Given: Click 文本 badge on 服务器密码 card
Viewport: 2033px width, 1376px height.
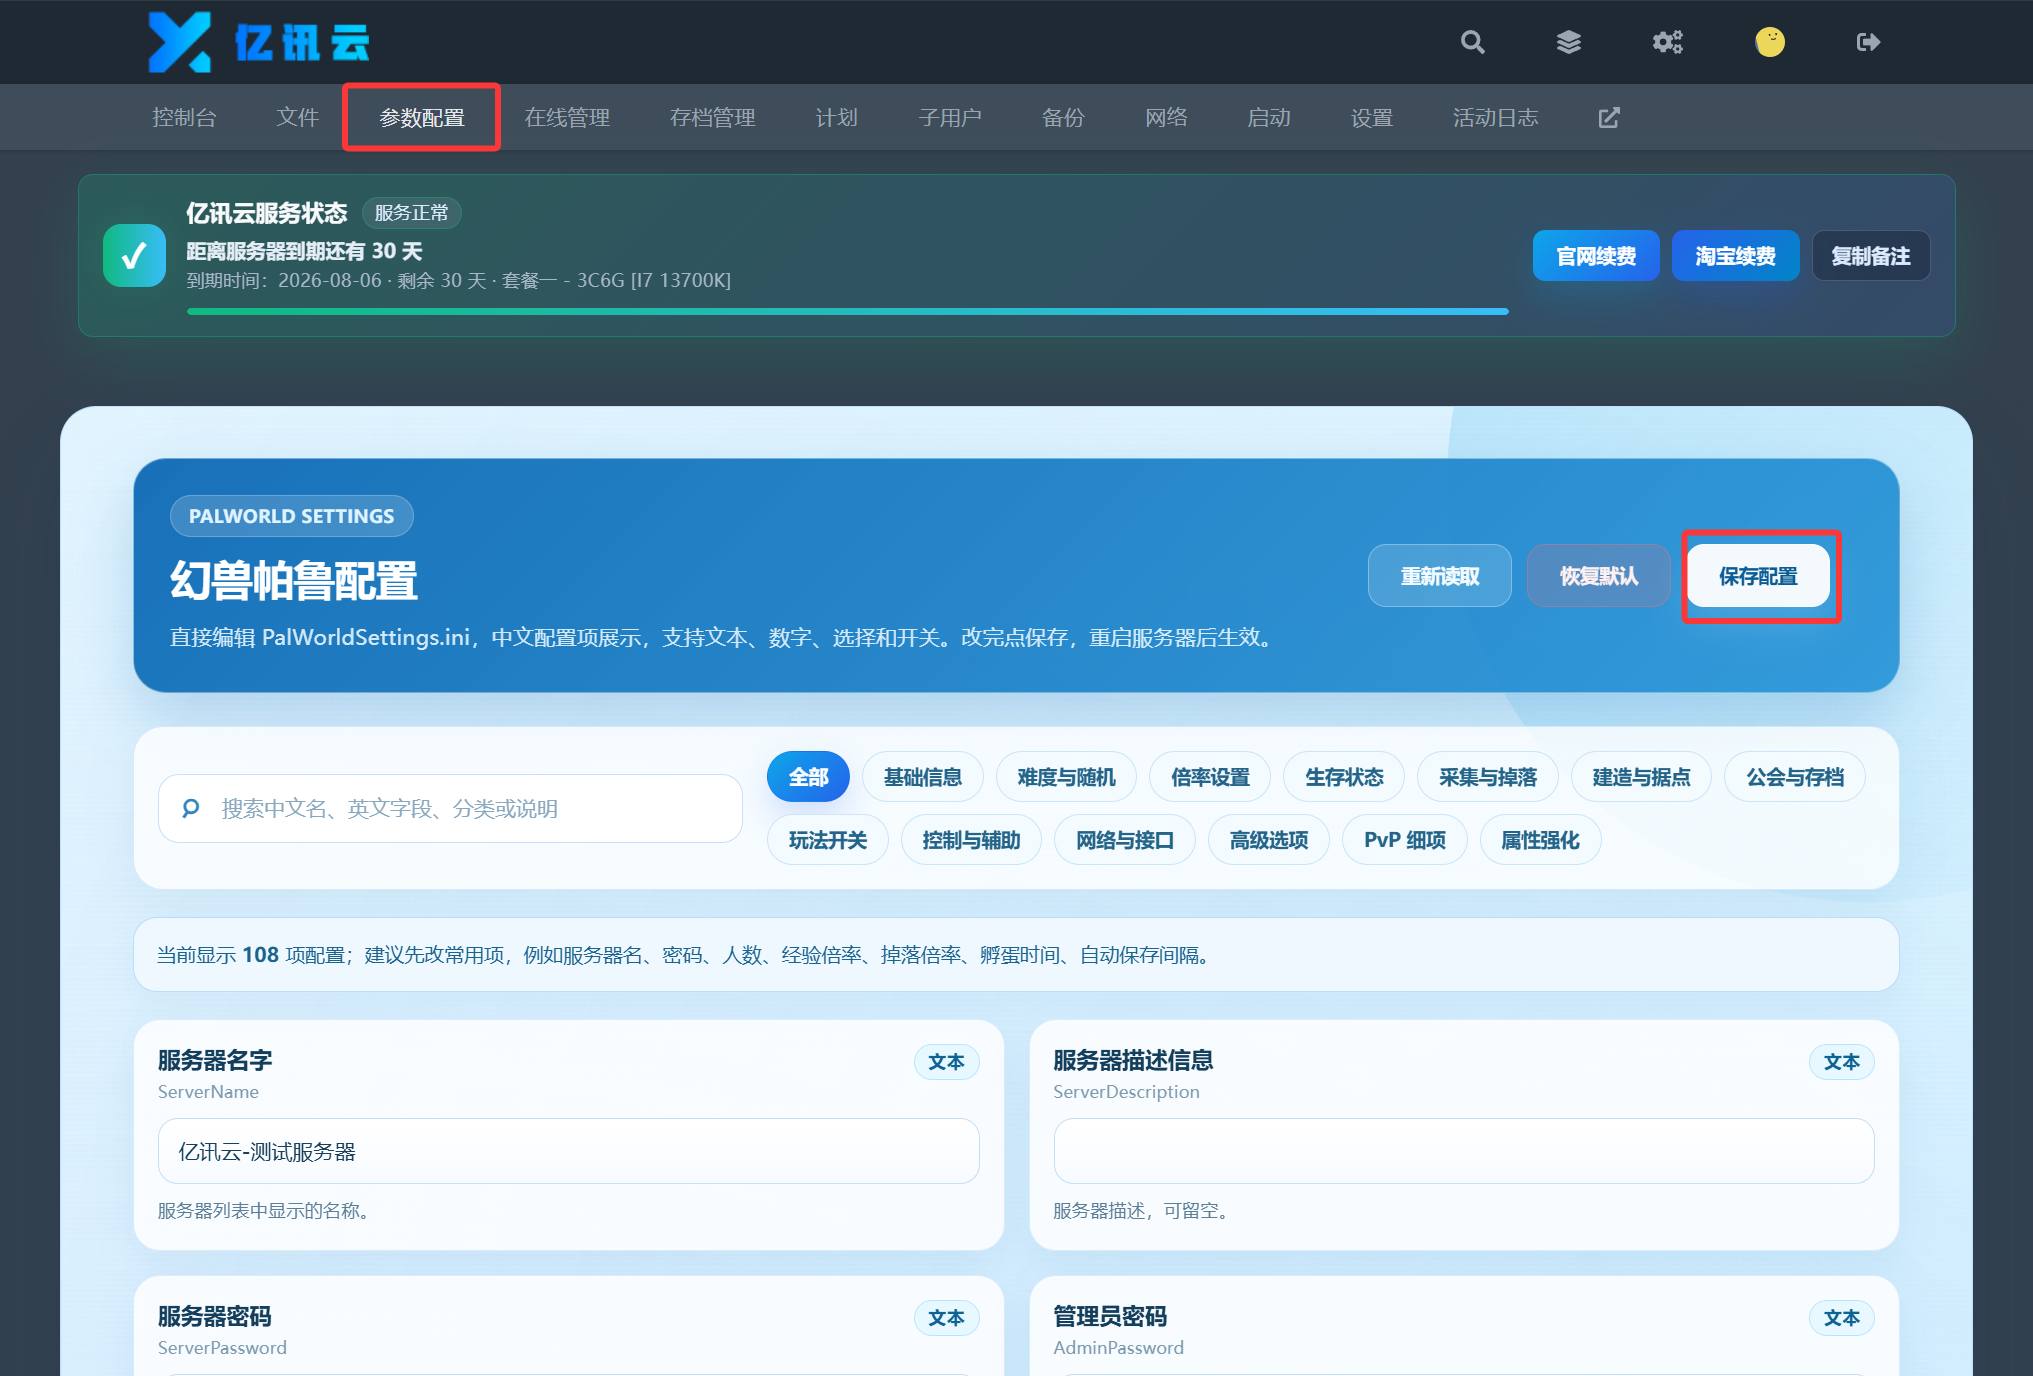Looking at the screenshot, I should tap(946, 1318).
